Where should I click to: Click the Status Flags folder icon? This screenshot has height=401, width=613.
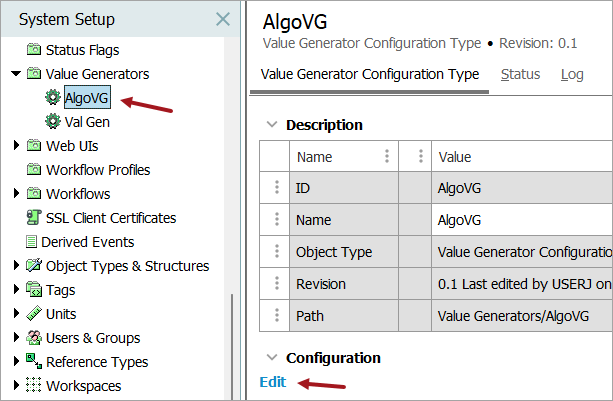tap(34, 50)
